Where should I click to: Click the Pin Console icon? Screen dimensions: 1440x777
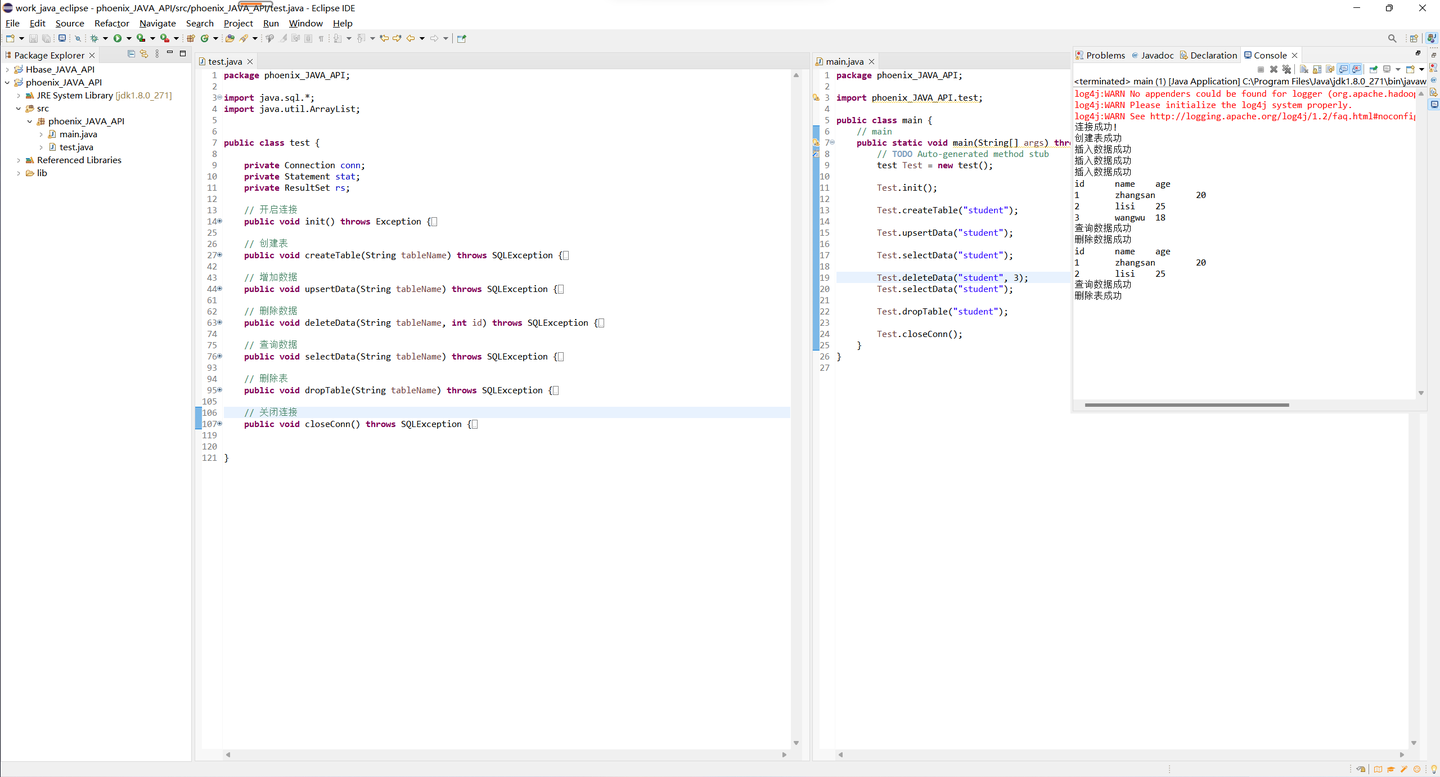[1374, 70]
